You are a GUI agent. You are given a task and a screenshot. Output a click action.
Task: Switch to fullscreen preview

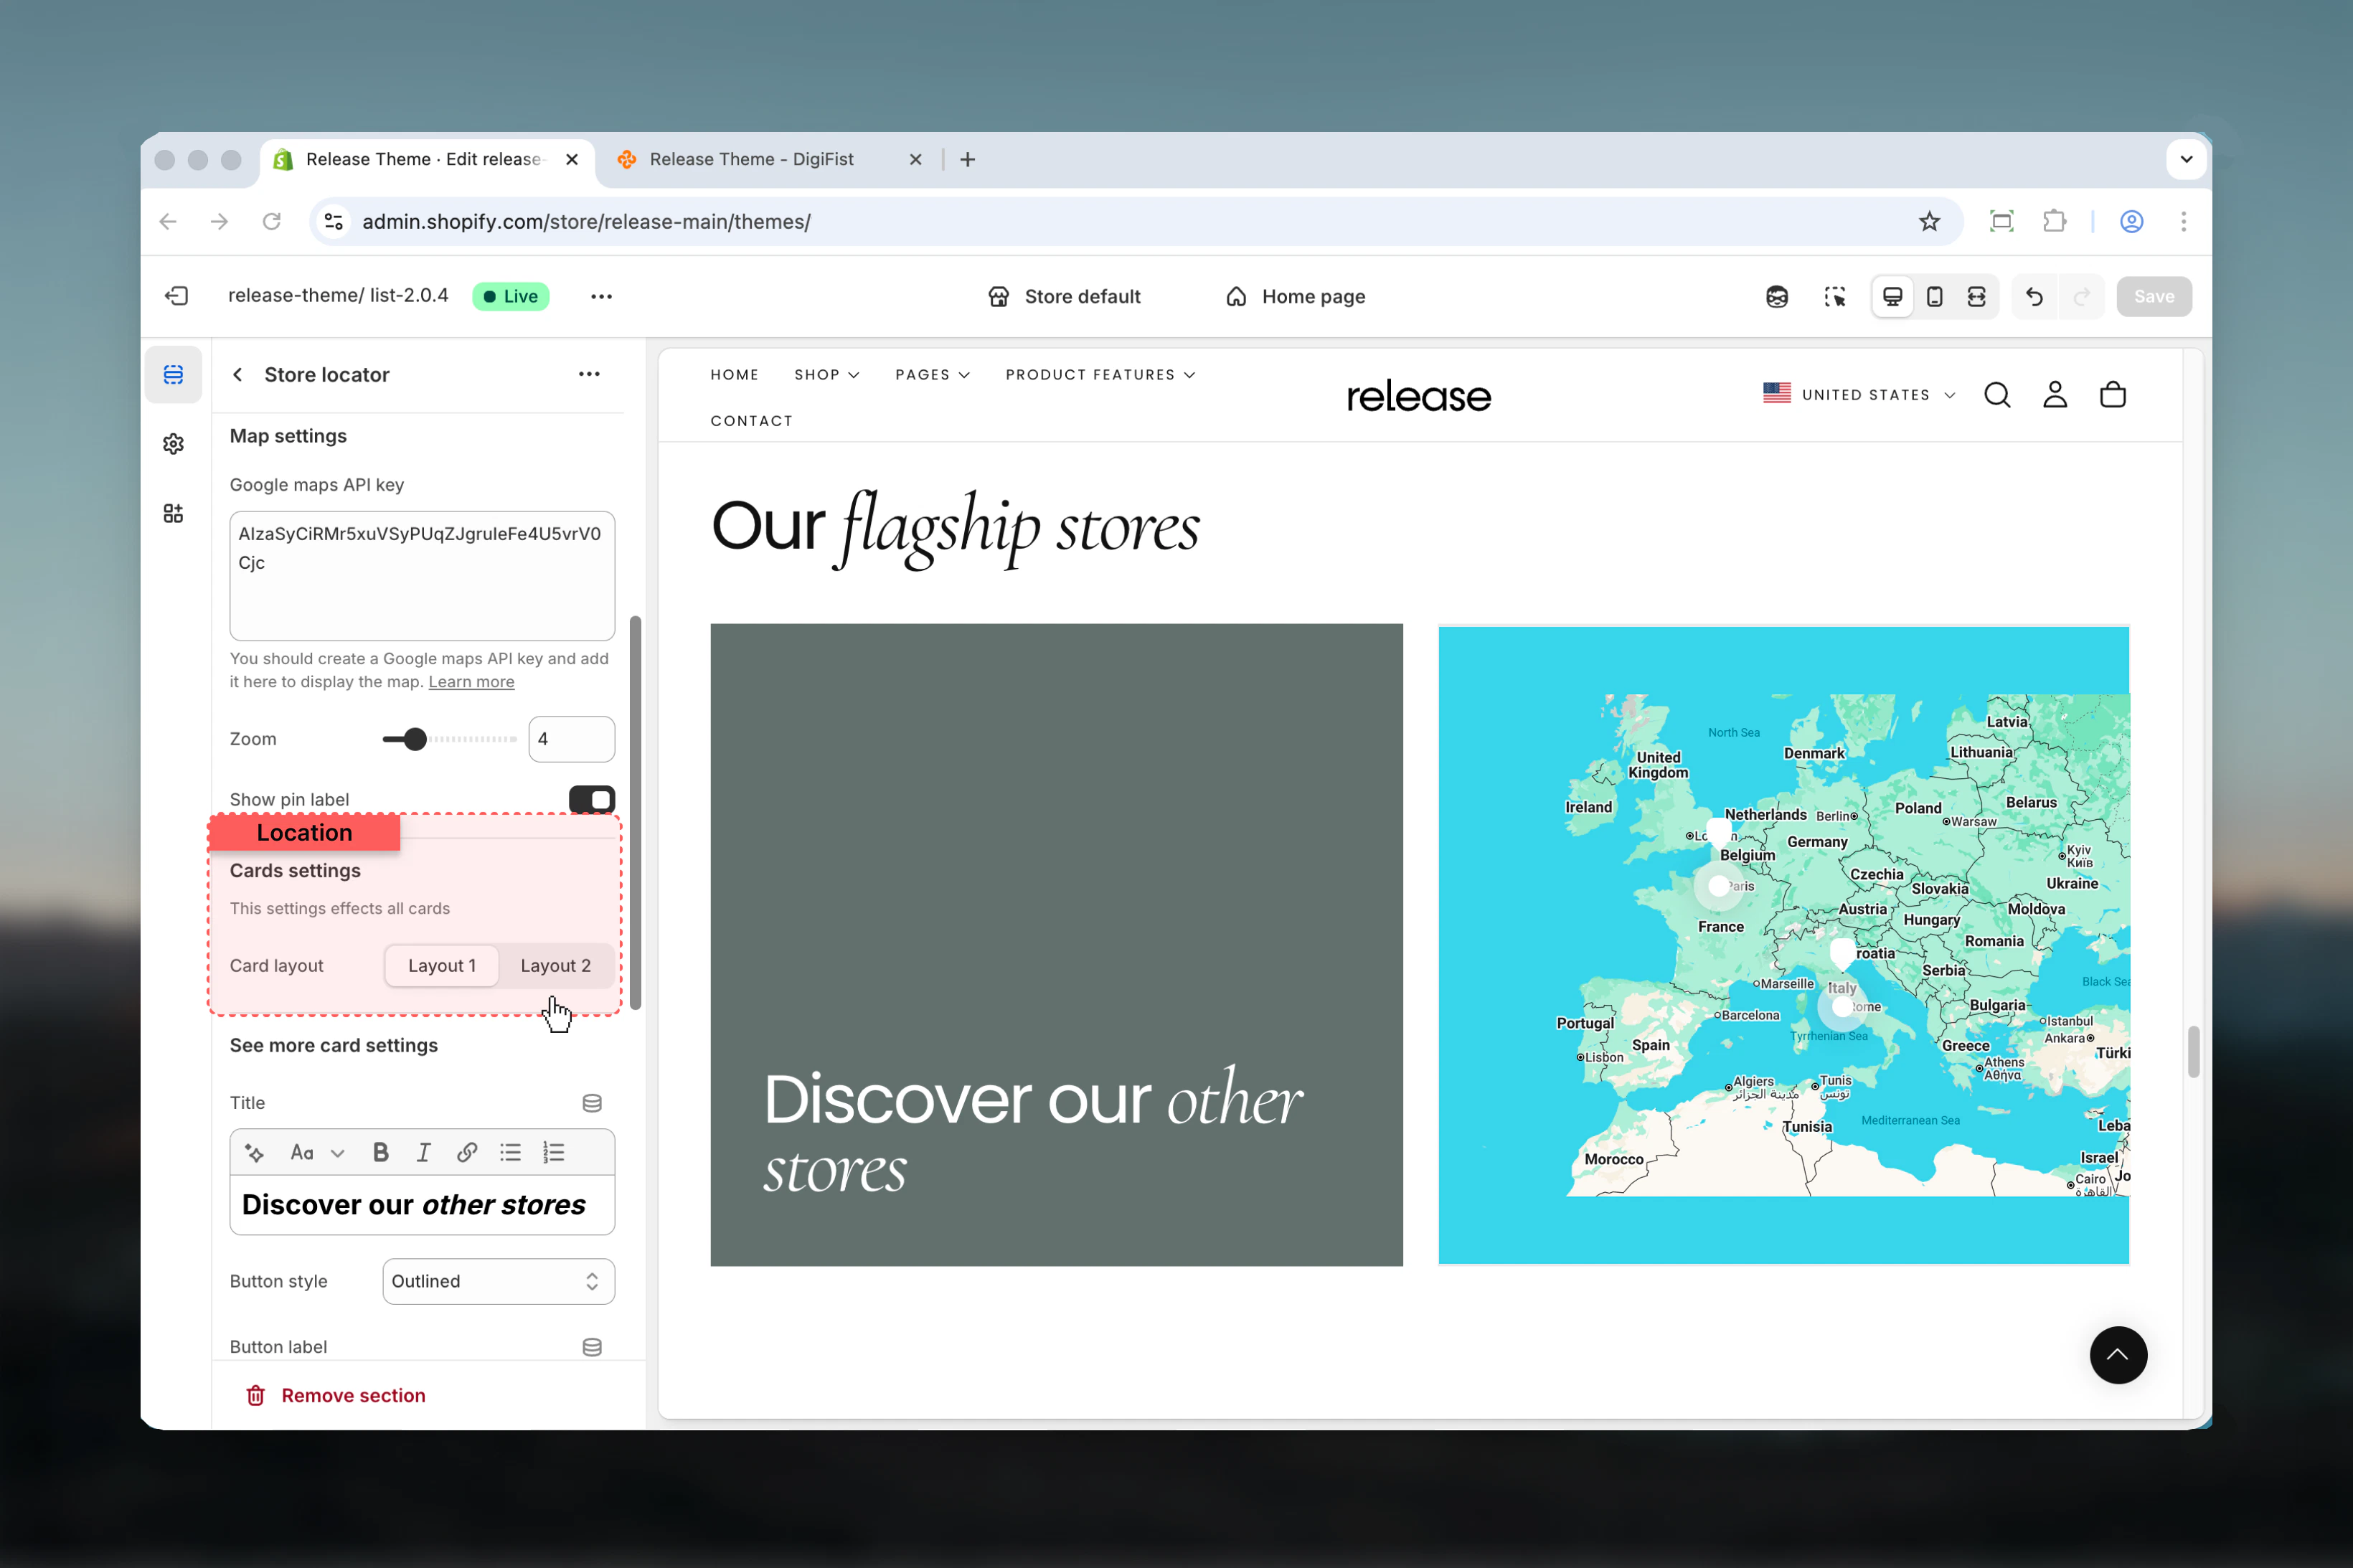coord(1976,297)
